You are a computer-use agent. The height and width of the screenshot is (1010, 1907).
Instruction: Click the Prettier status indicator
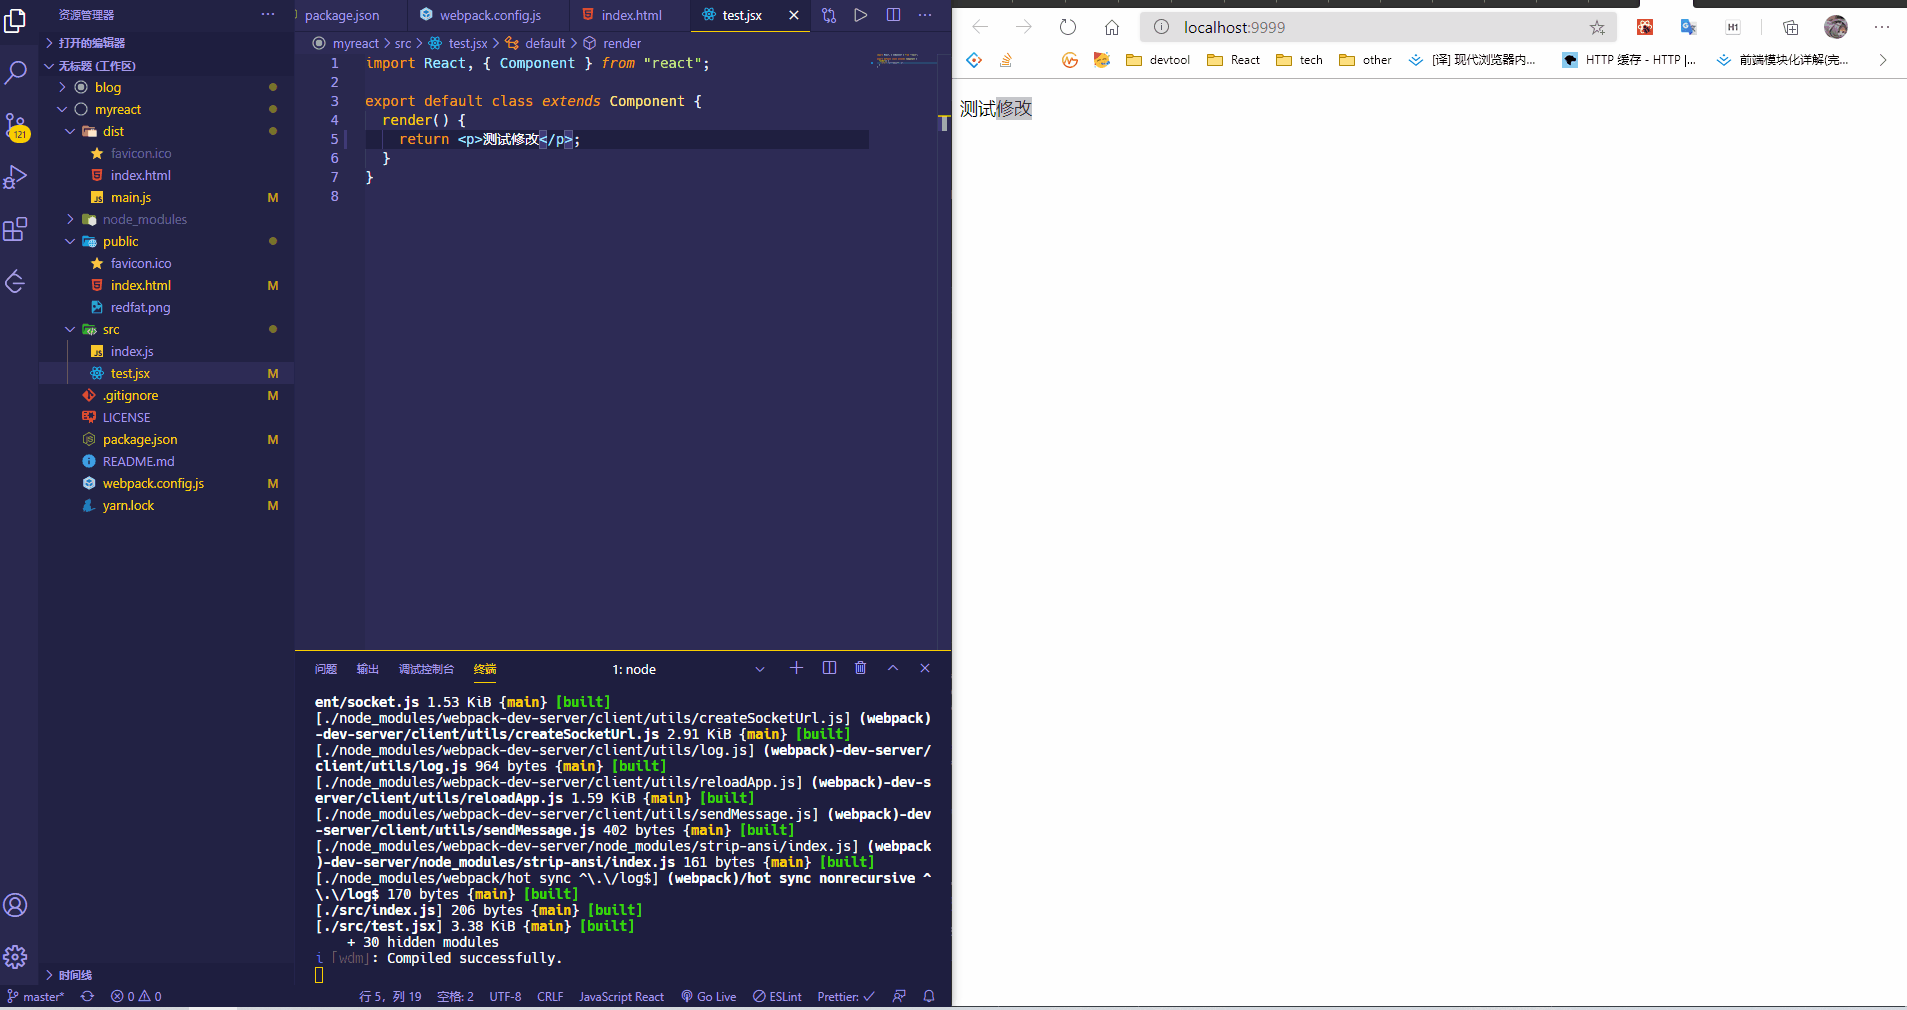[x=846, y=996]
